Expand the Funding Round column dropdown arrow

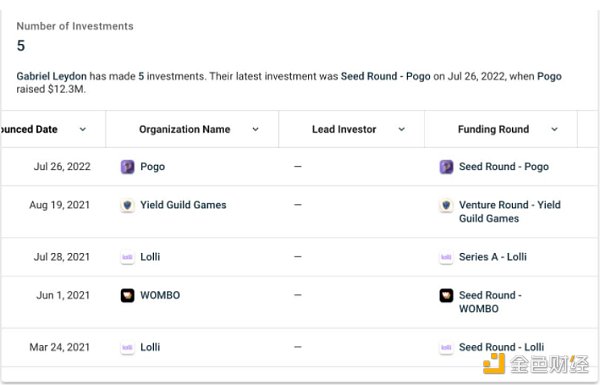(x=554, y=129)
